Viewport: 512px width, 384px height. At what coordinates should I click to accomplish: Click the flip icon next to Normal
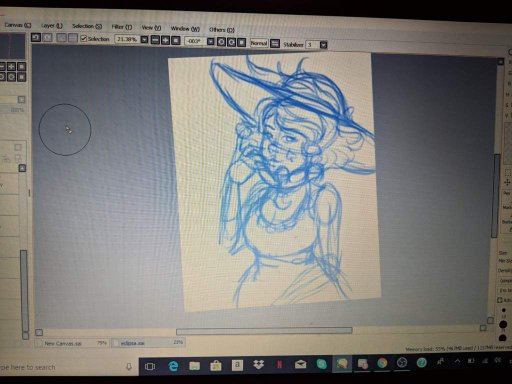pyautogui.click(x=275, y=43)
